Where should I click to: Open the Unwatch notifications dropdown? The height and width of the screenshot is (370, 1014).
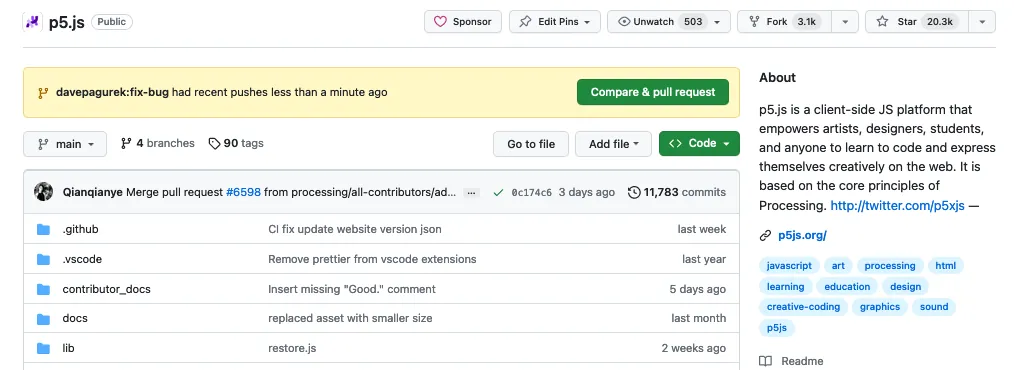tap(669, 21)
